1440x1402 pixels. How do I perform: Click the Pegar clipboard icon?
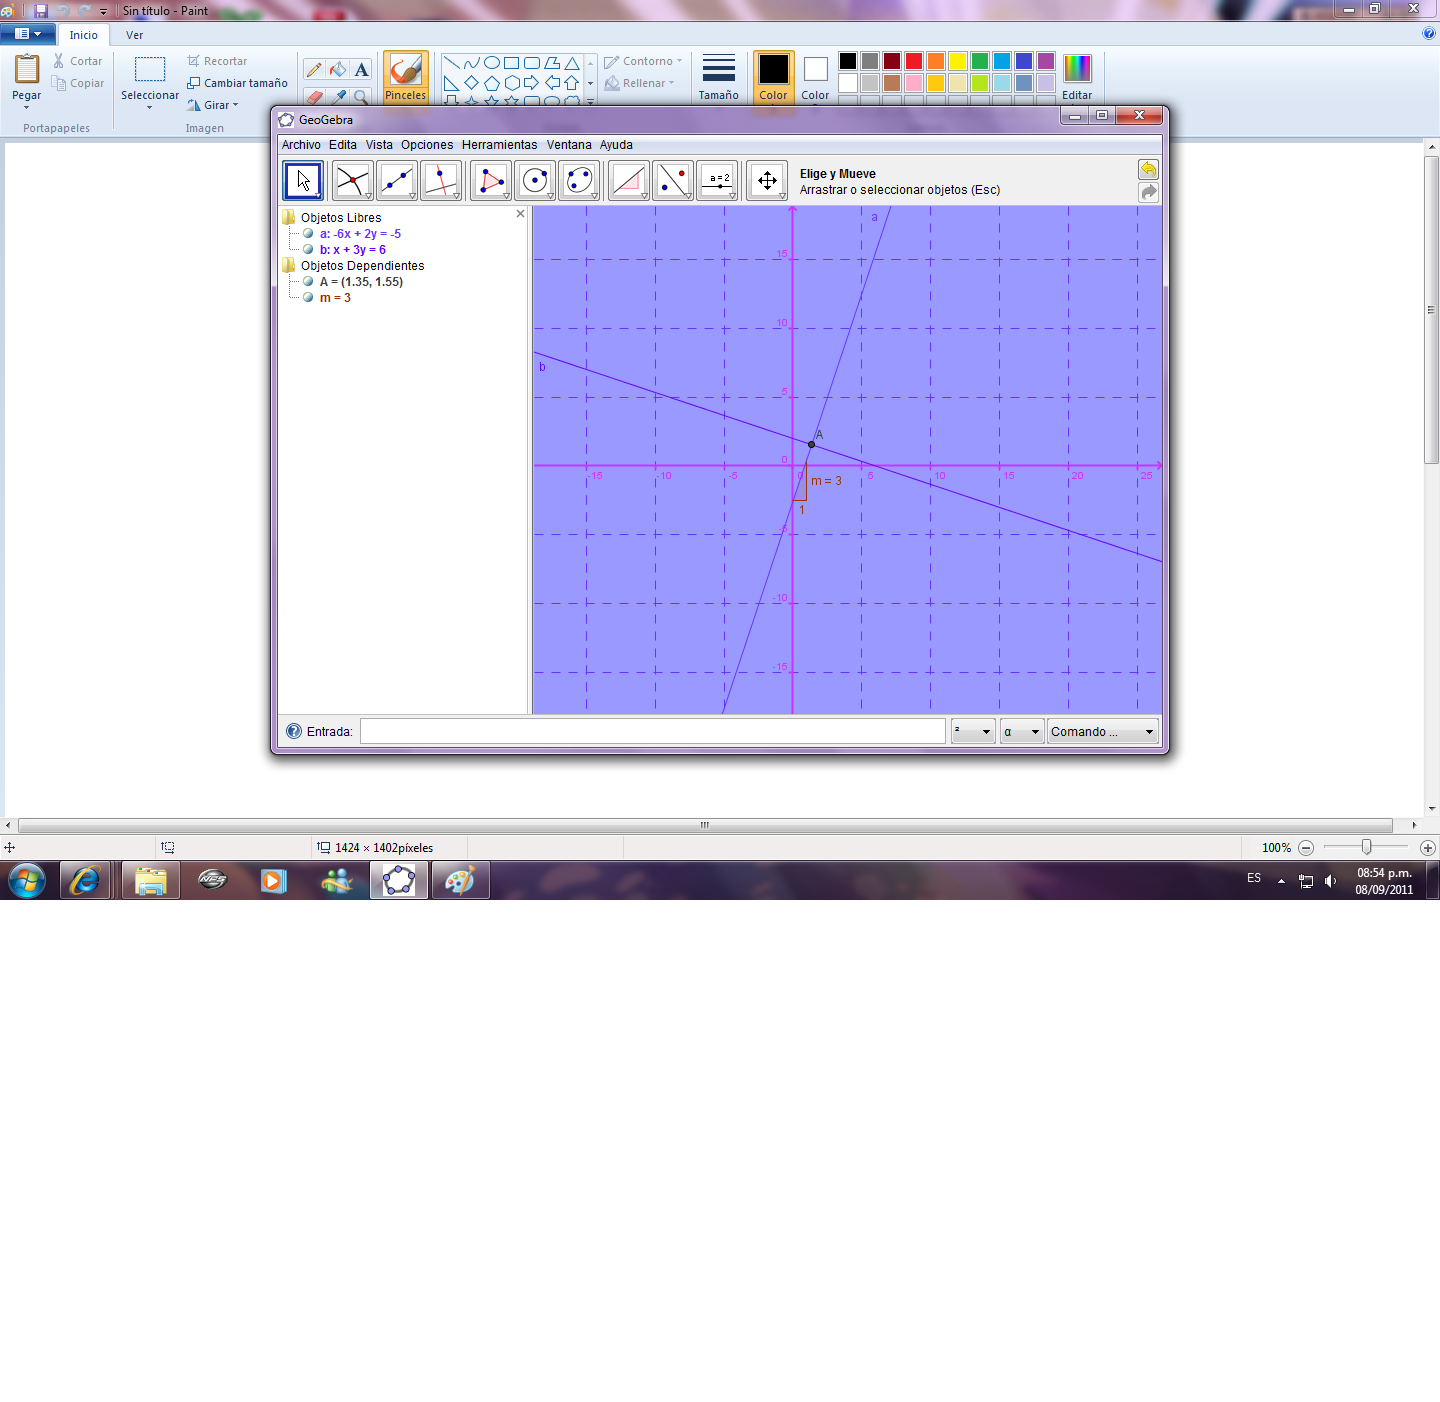(27, 70)
